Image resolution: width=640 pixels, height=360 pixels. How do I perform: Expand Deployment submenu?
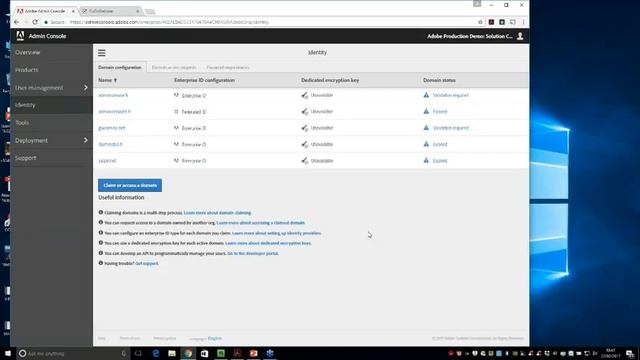(86, 140)
